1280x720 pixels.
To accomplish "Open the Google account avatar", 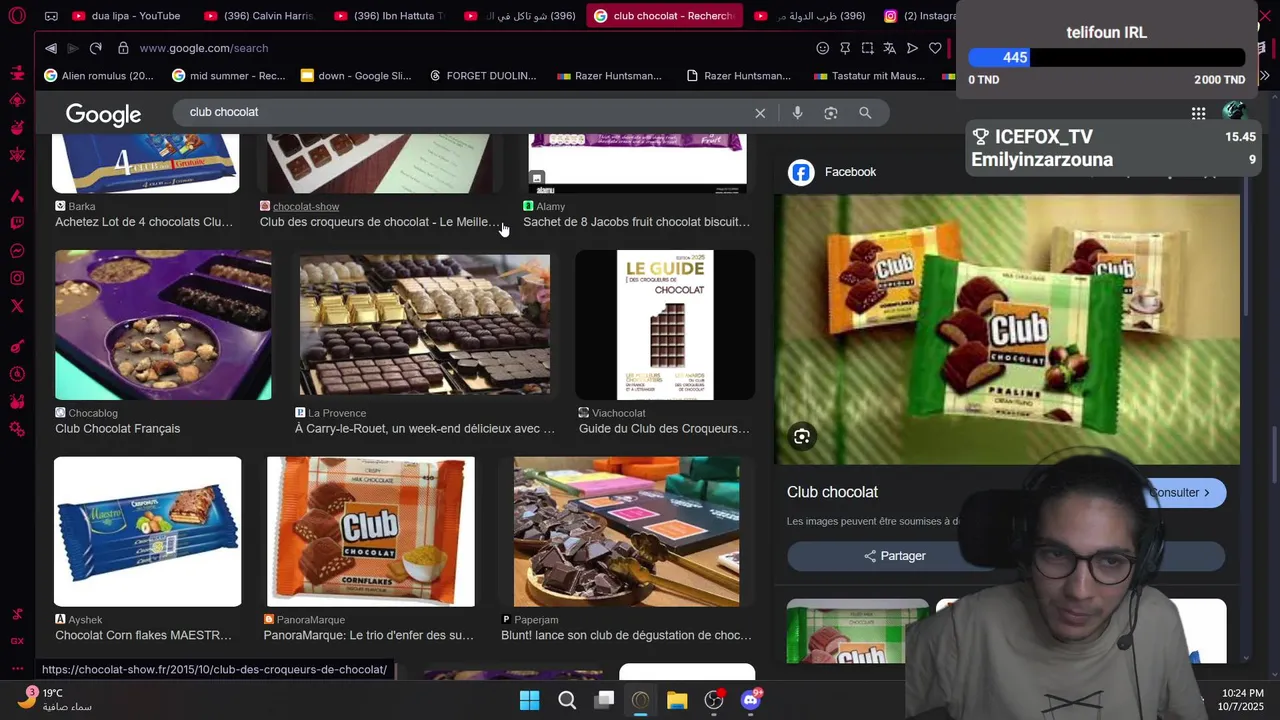I will tap(1234, 111).
